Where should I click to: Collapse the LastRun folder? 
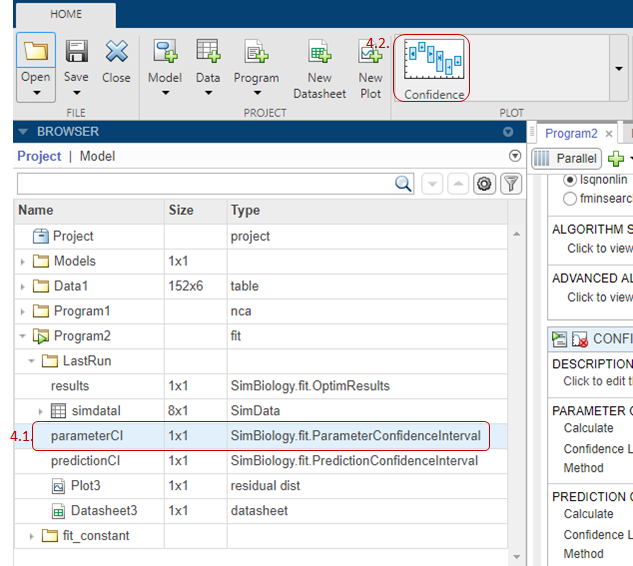31,361
